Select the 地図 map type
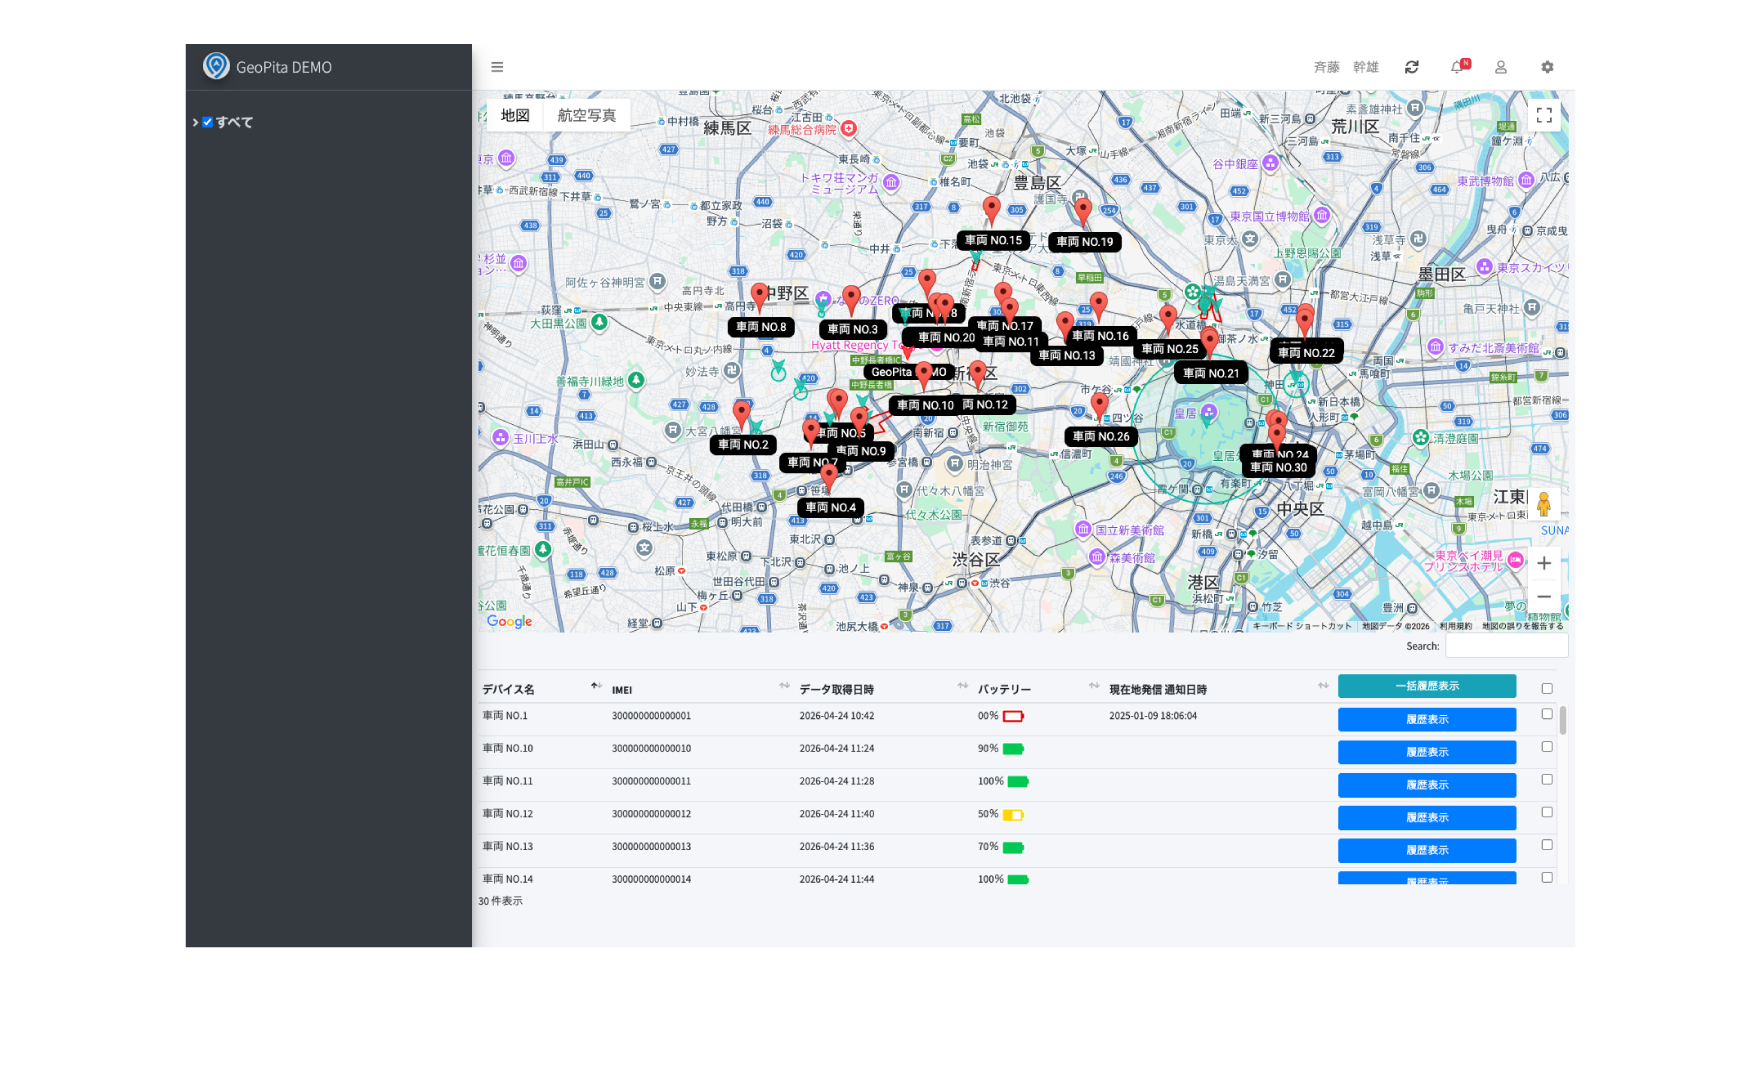Screen dimensions: 1762x1079 515,115
